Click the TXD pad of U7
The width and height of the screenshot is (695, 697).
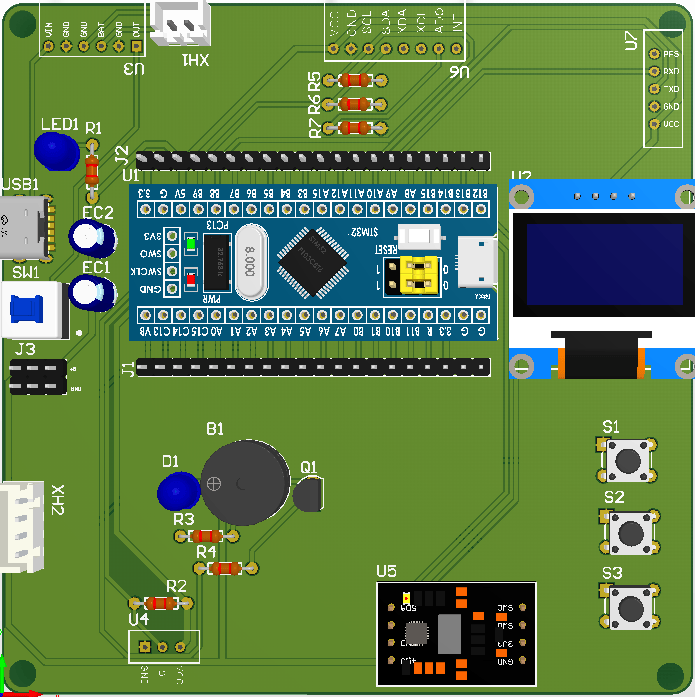(654, 89)
